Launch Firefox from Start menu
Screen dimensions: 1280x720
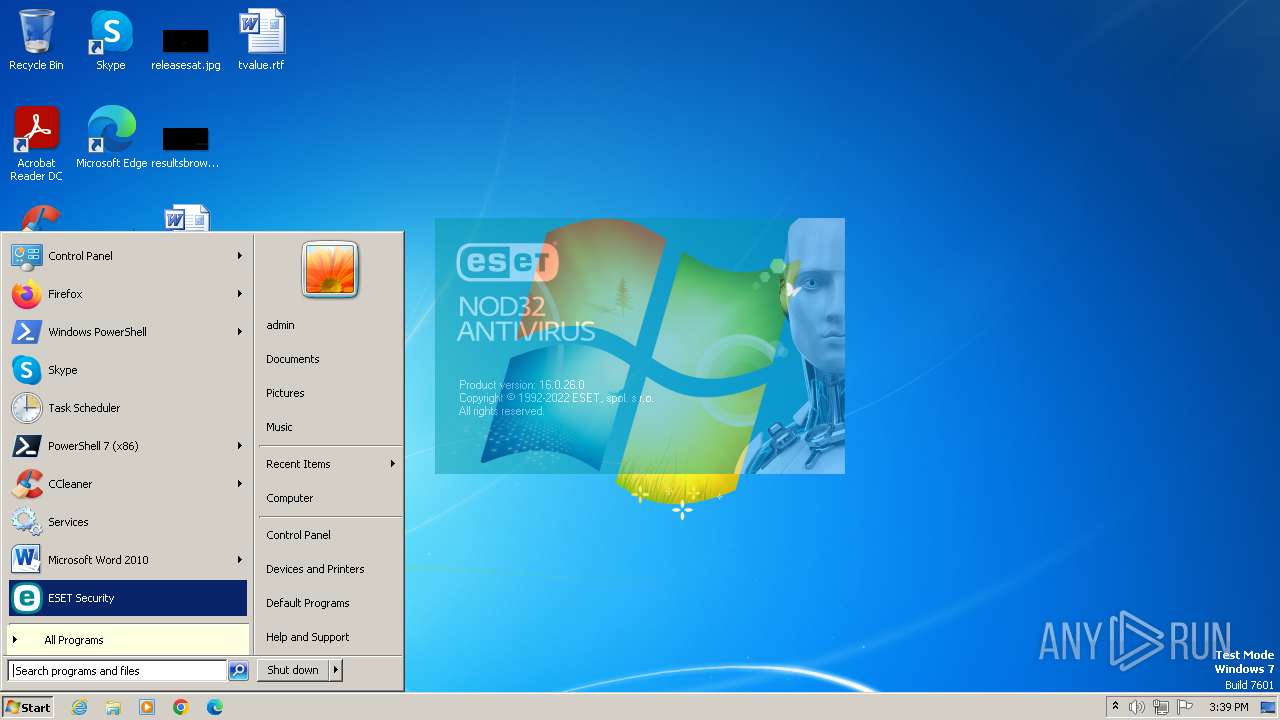pyautogui.click(x=128, y=294)
